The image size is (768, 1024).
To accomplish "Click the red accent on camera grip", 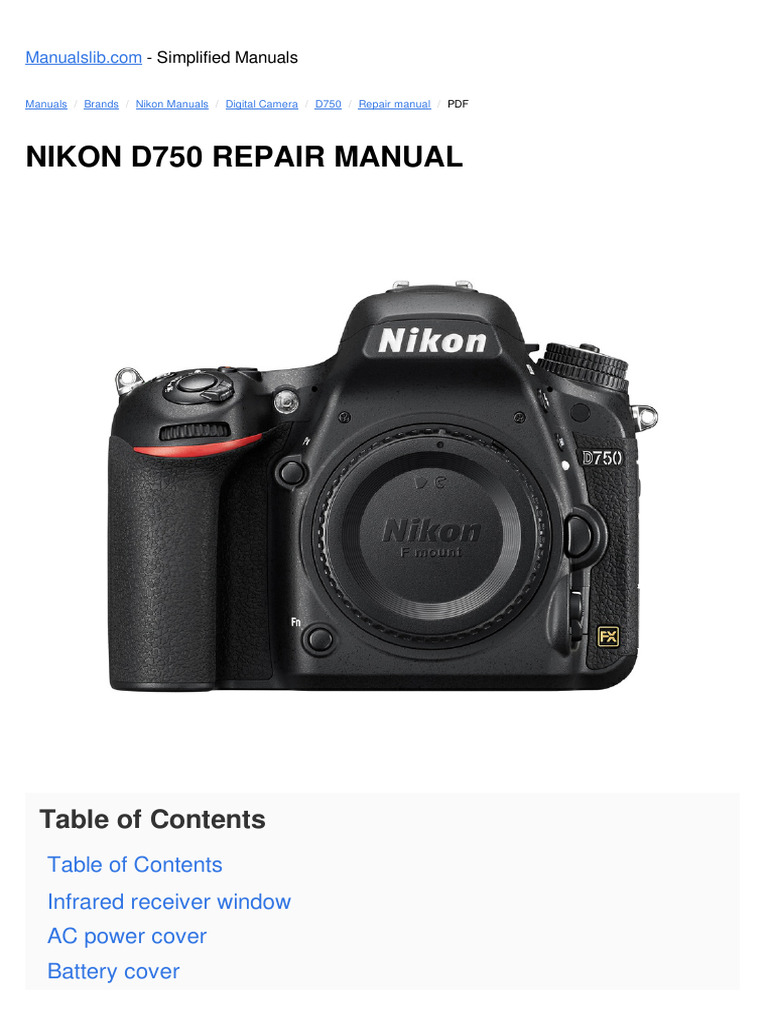I will pos(197,445).
